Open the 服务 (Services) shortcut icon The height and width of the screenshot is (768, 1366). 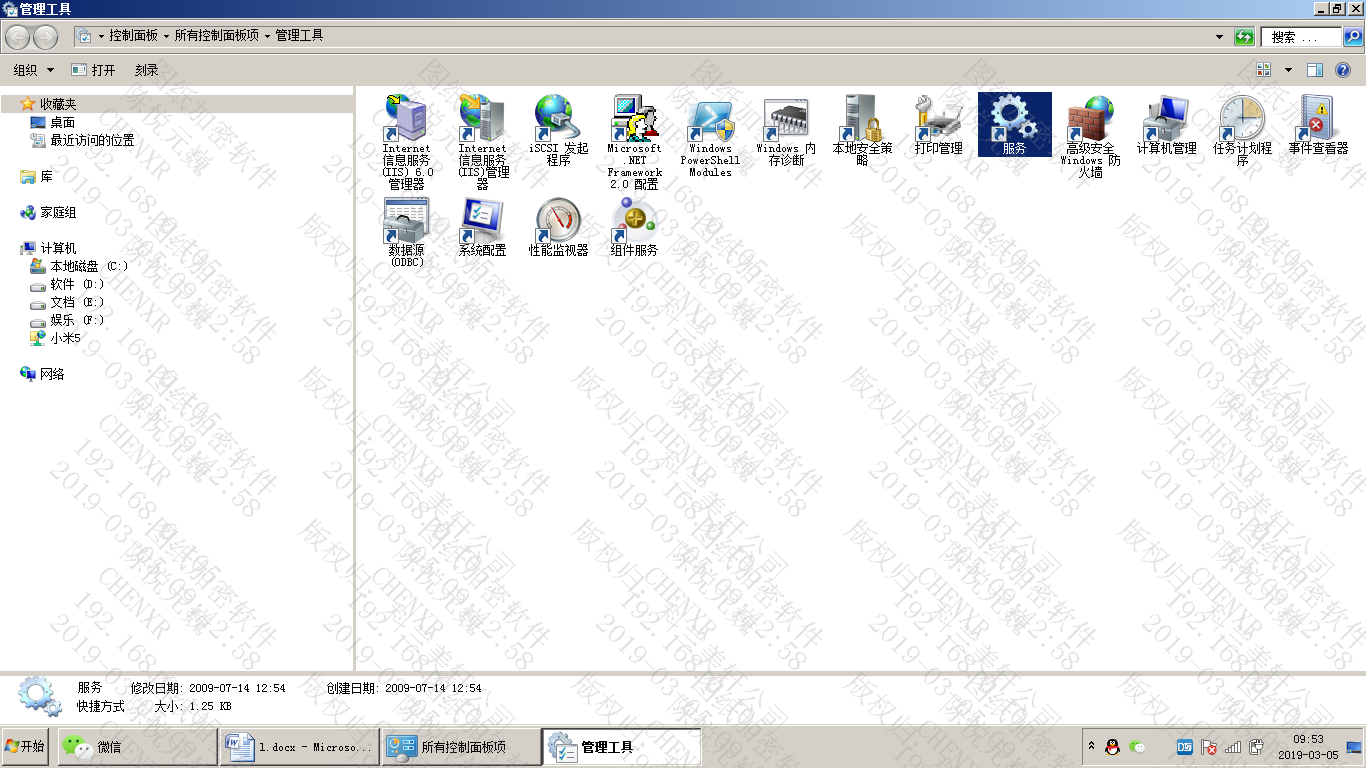tap(1014, 120)
